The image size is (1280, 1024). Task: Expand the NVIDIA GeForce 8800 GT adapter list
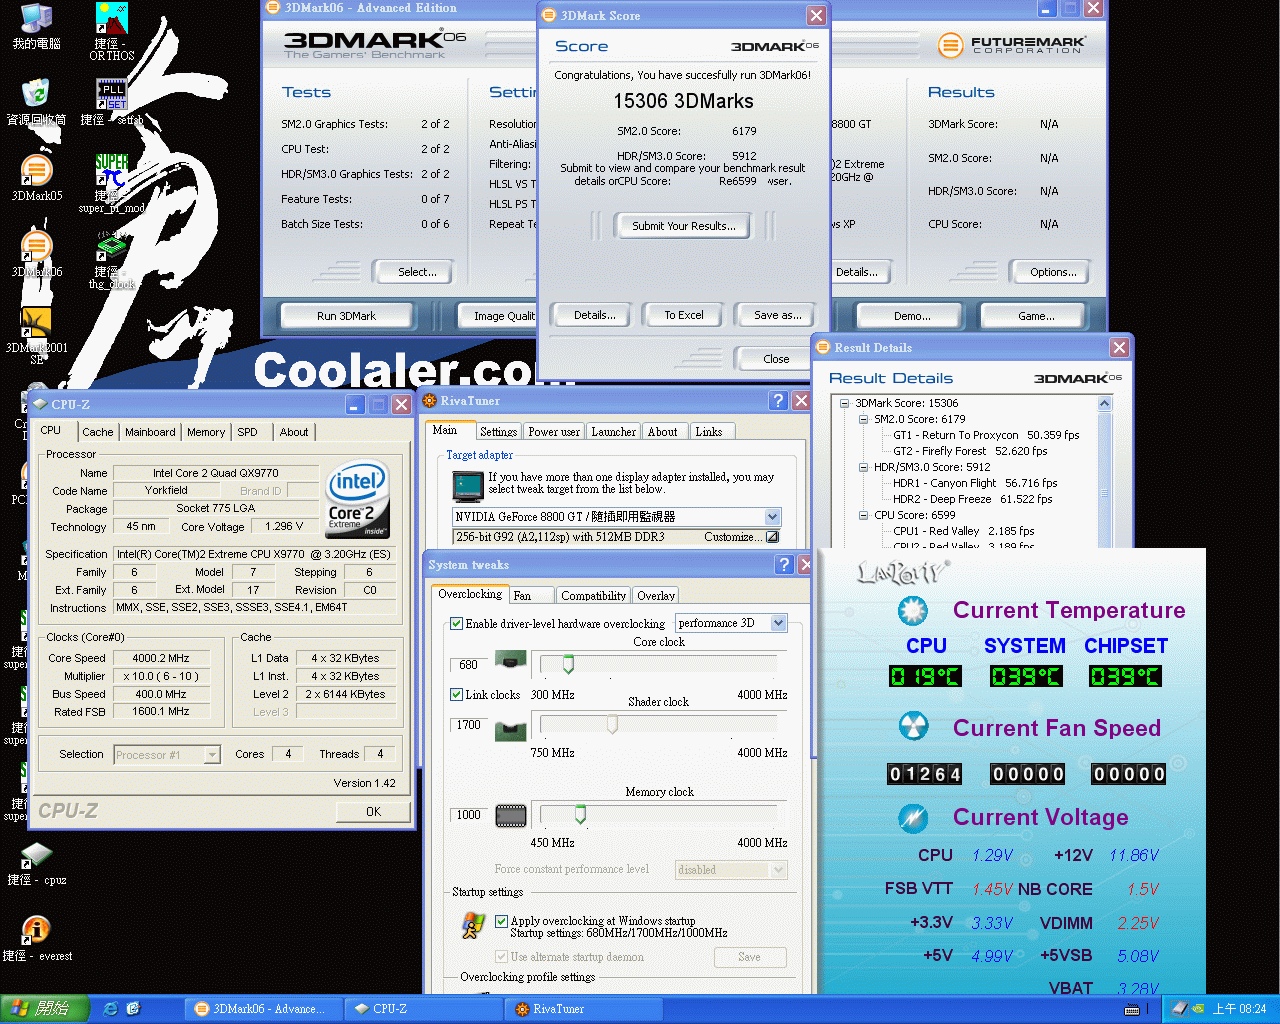pyautogui.click(x=772, y=517)
